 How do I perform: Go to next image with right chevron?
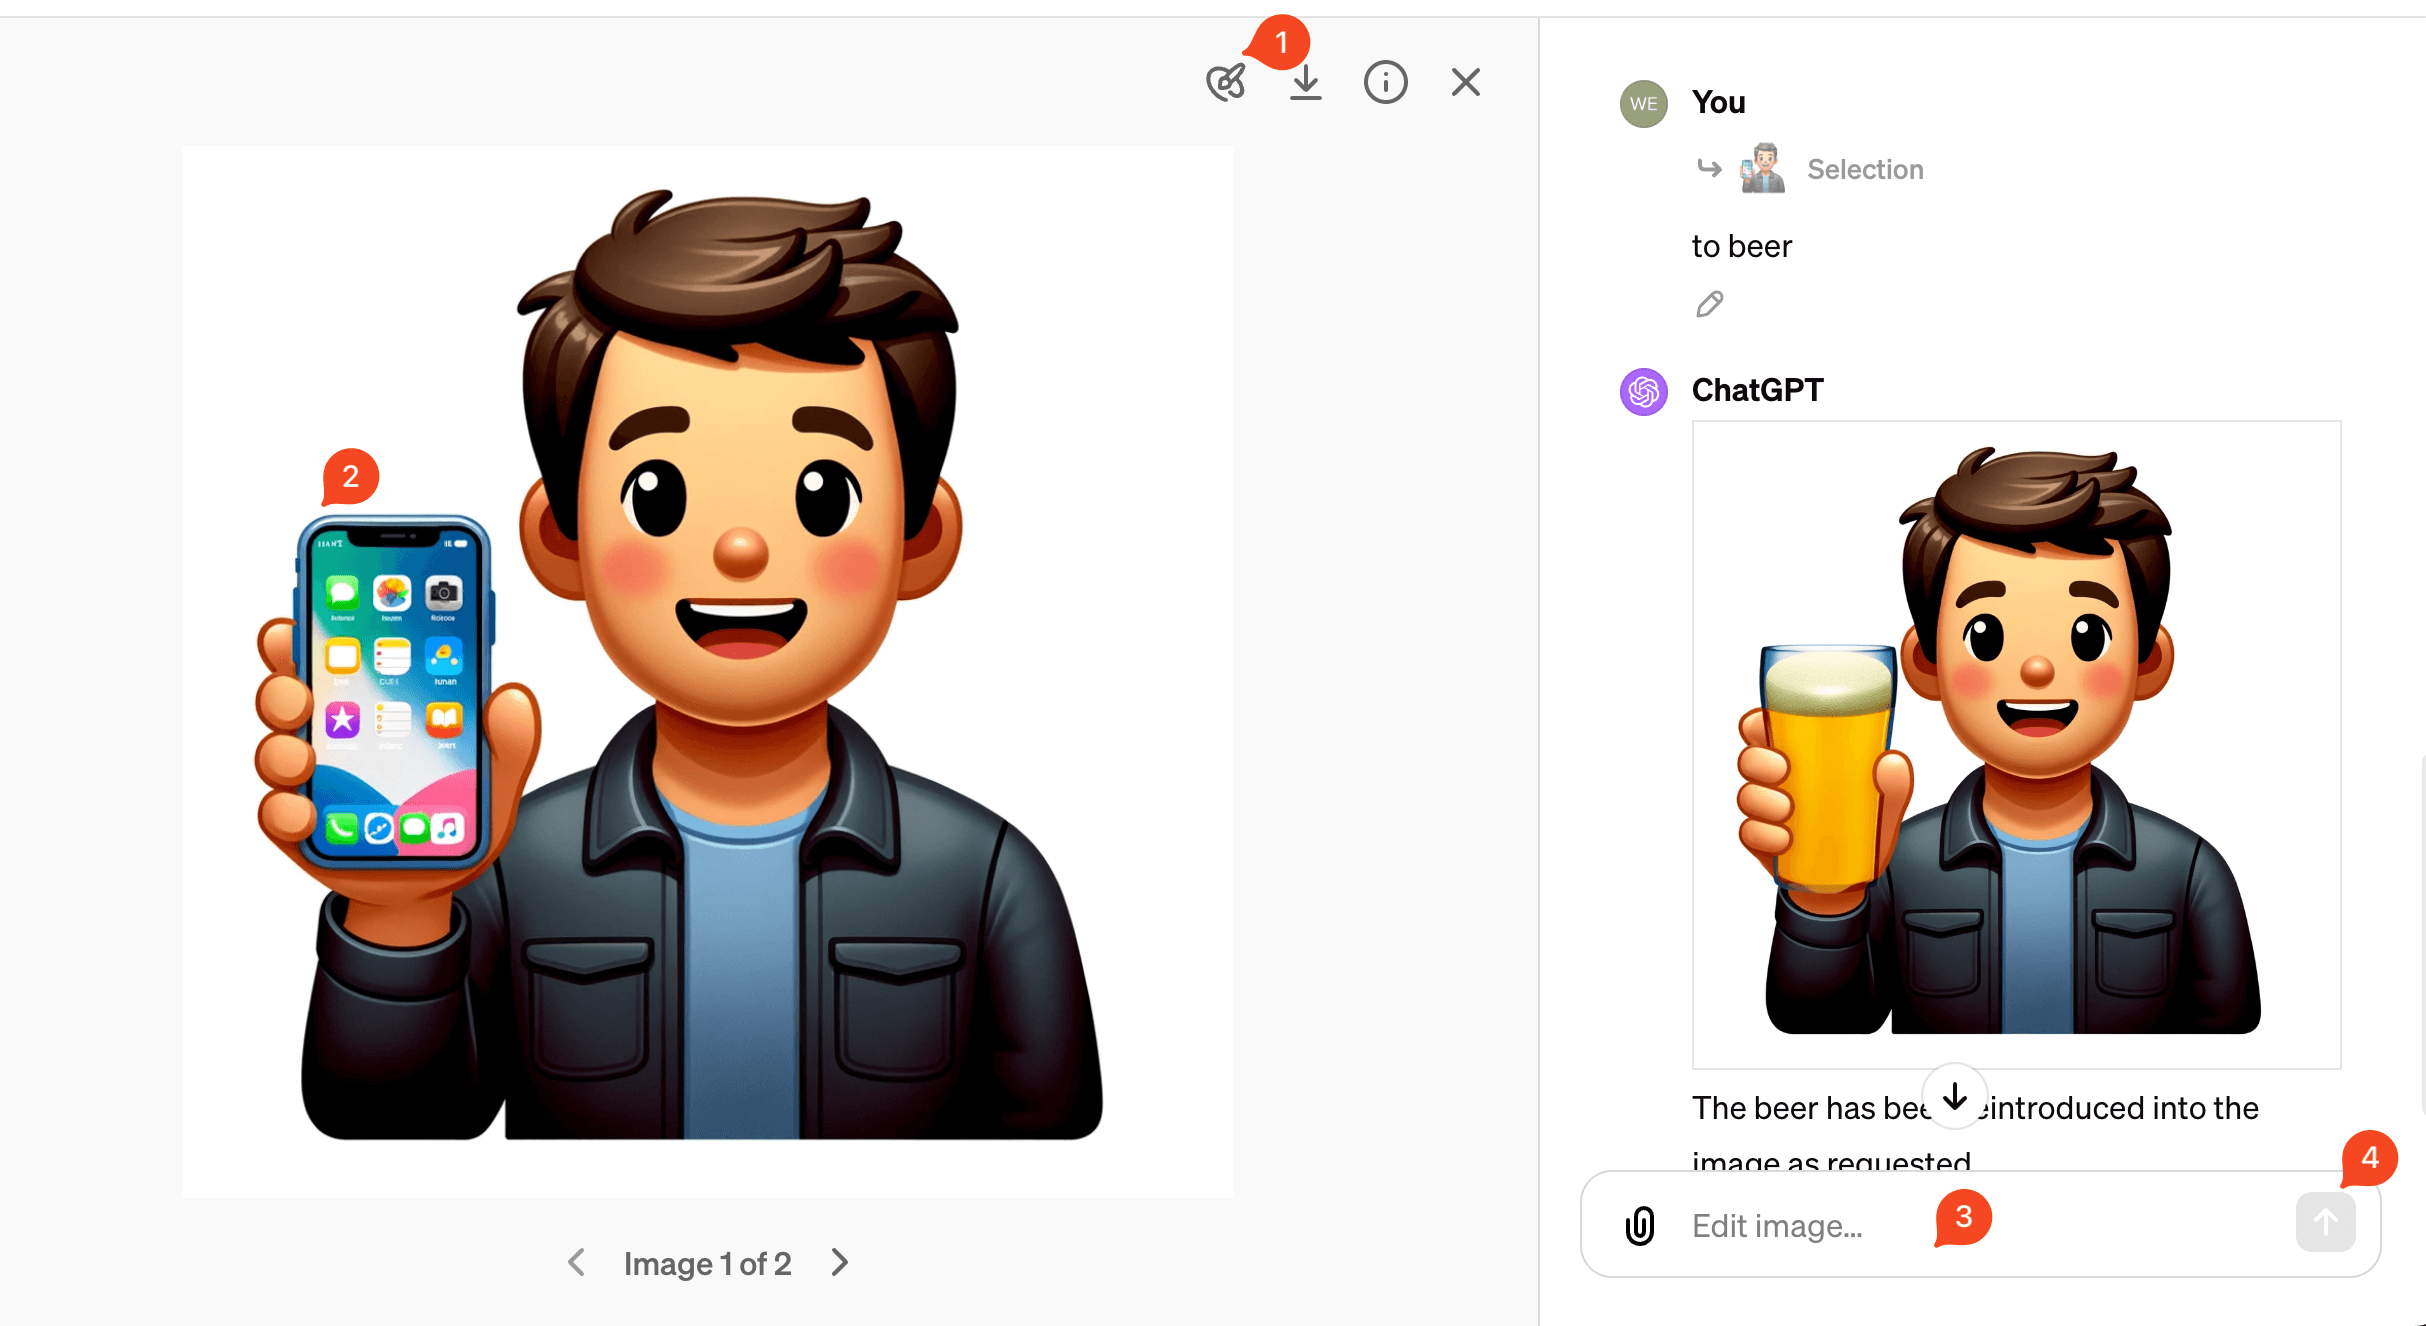click(x=840, y=1263)
